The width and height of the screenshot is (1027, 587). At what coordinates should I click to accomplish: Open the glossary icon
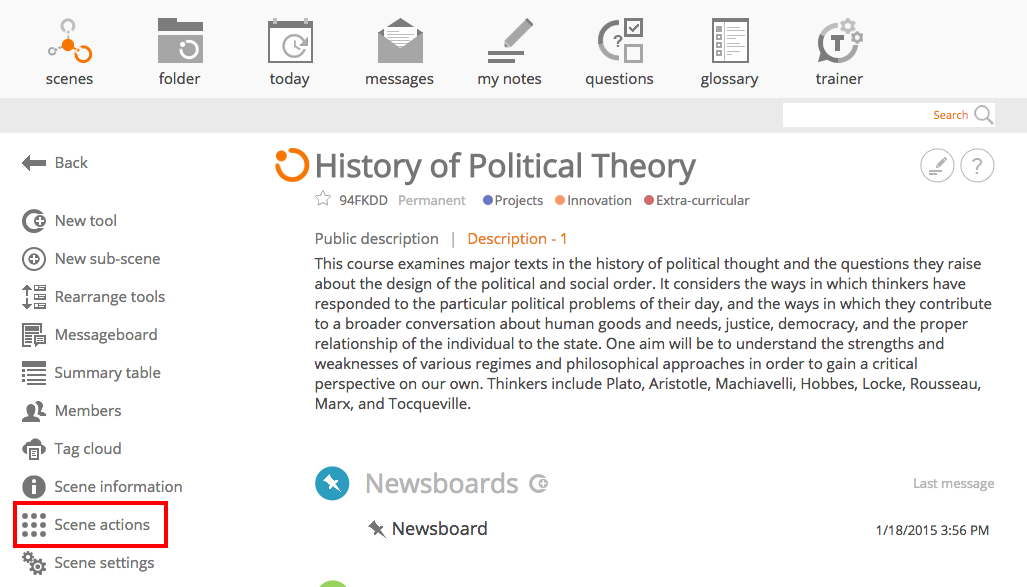click(730, 41)
